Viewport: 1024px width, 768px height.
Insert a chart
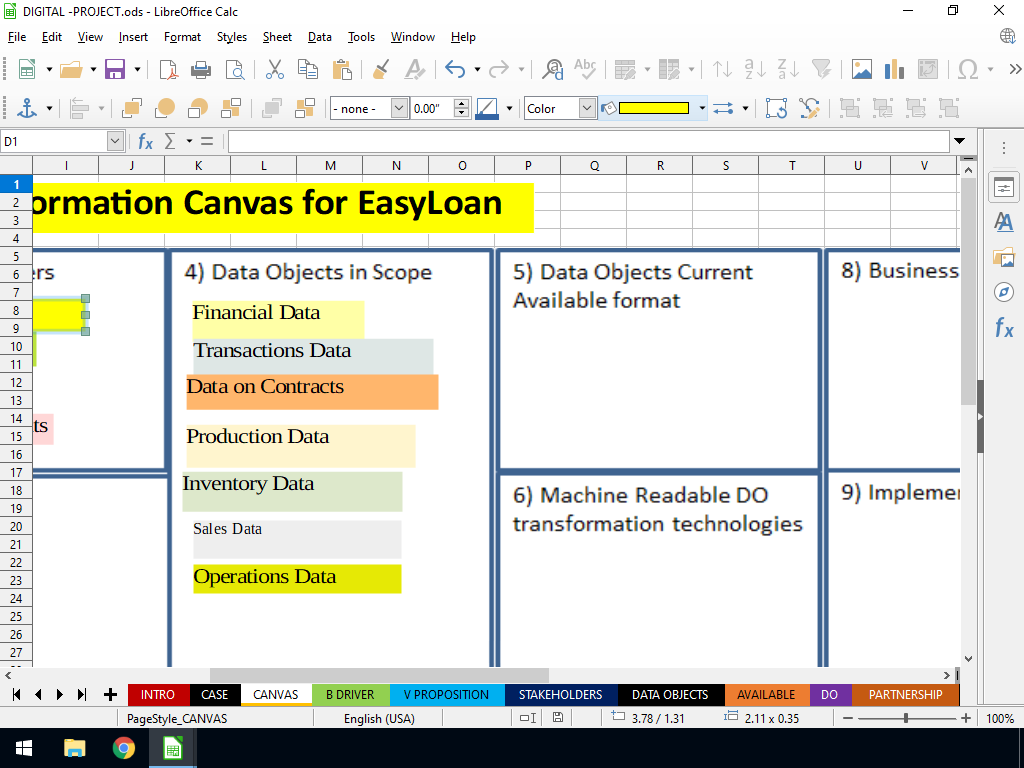(x=894, y=69)
